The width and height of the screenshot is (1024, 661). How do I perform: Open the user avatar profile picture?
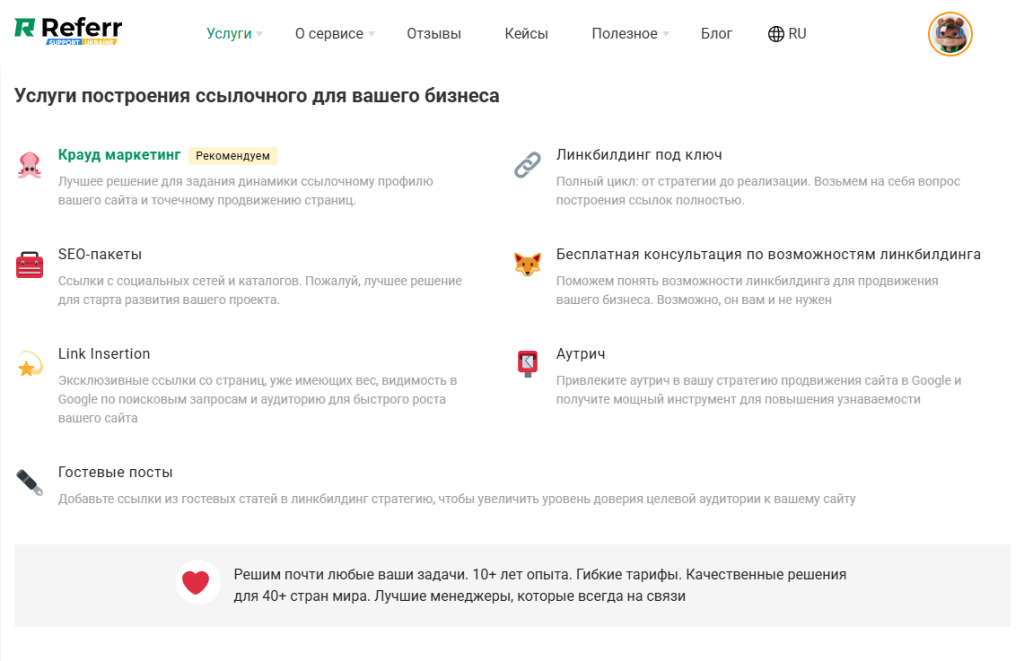coord(949,34)
